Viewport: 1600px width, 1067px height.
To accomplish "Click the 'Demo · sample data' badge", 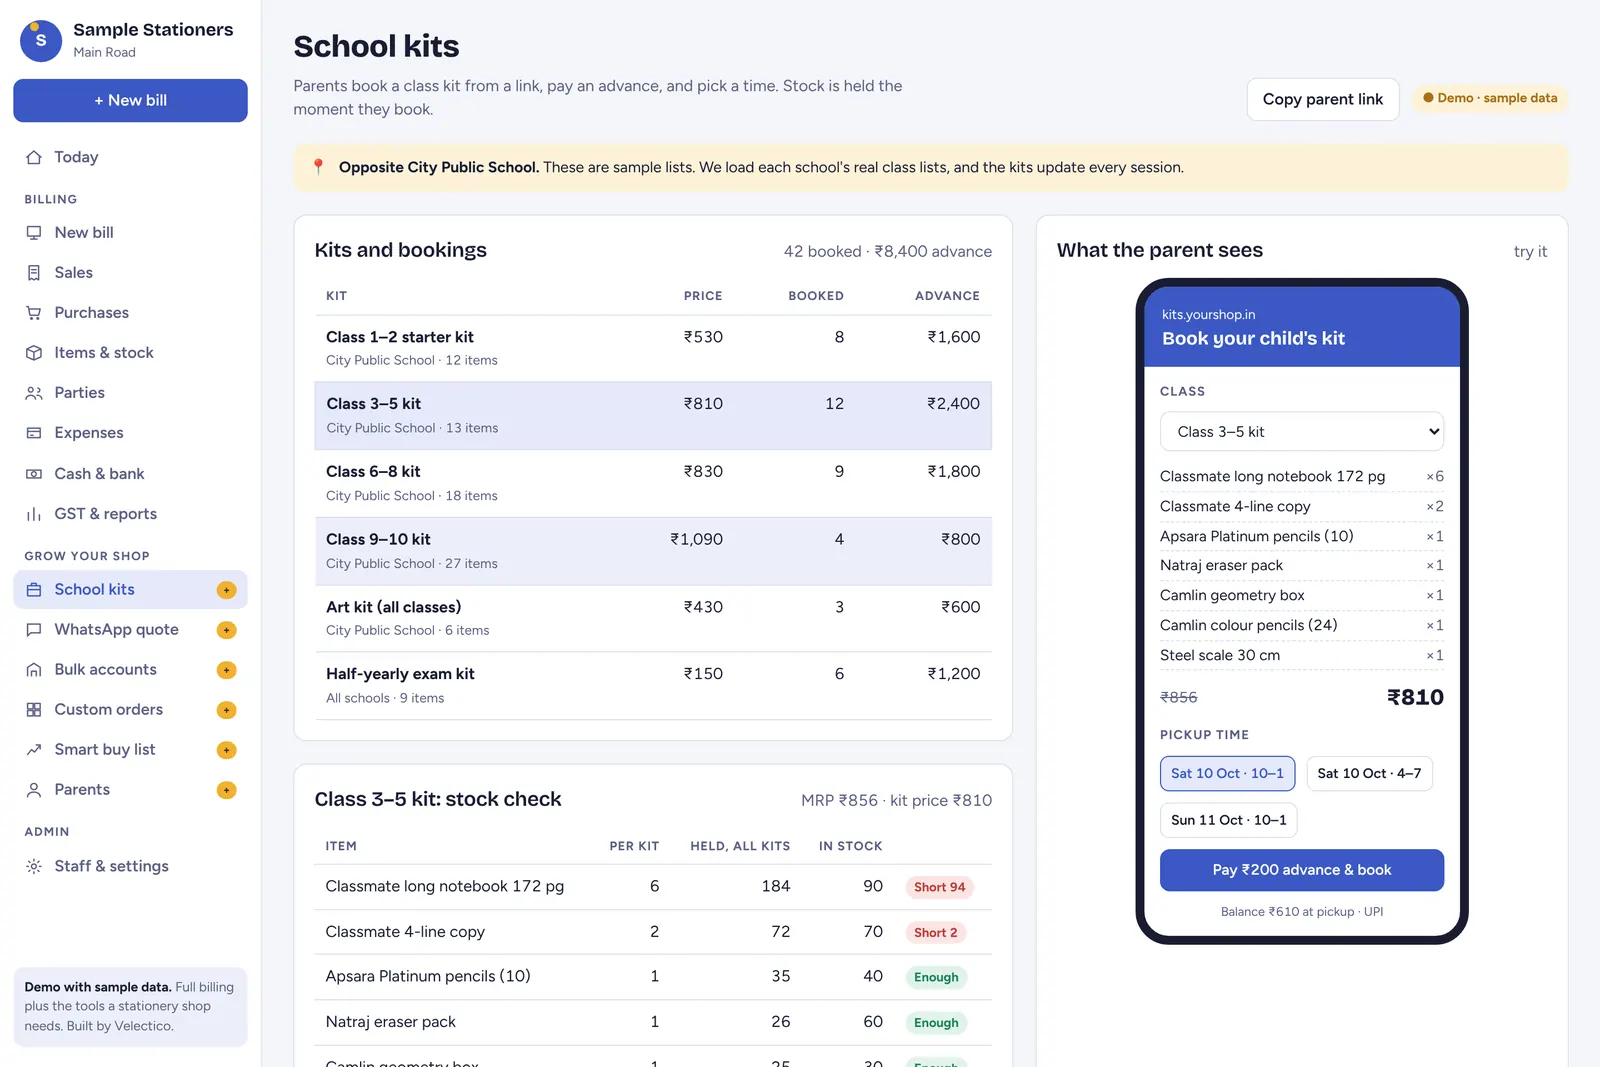I will click(1490, 98).
